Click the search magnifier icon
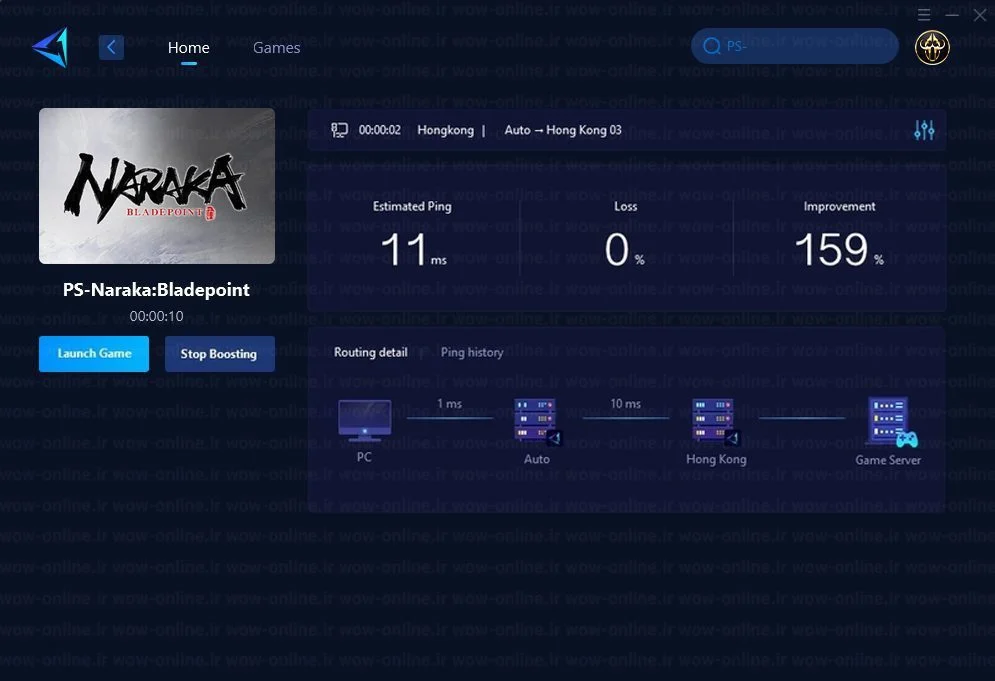This screenshot has height=681, width=995. tap(712, 46)
